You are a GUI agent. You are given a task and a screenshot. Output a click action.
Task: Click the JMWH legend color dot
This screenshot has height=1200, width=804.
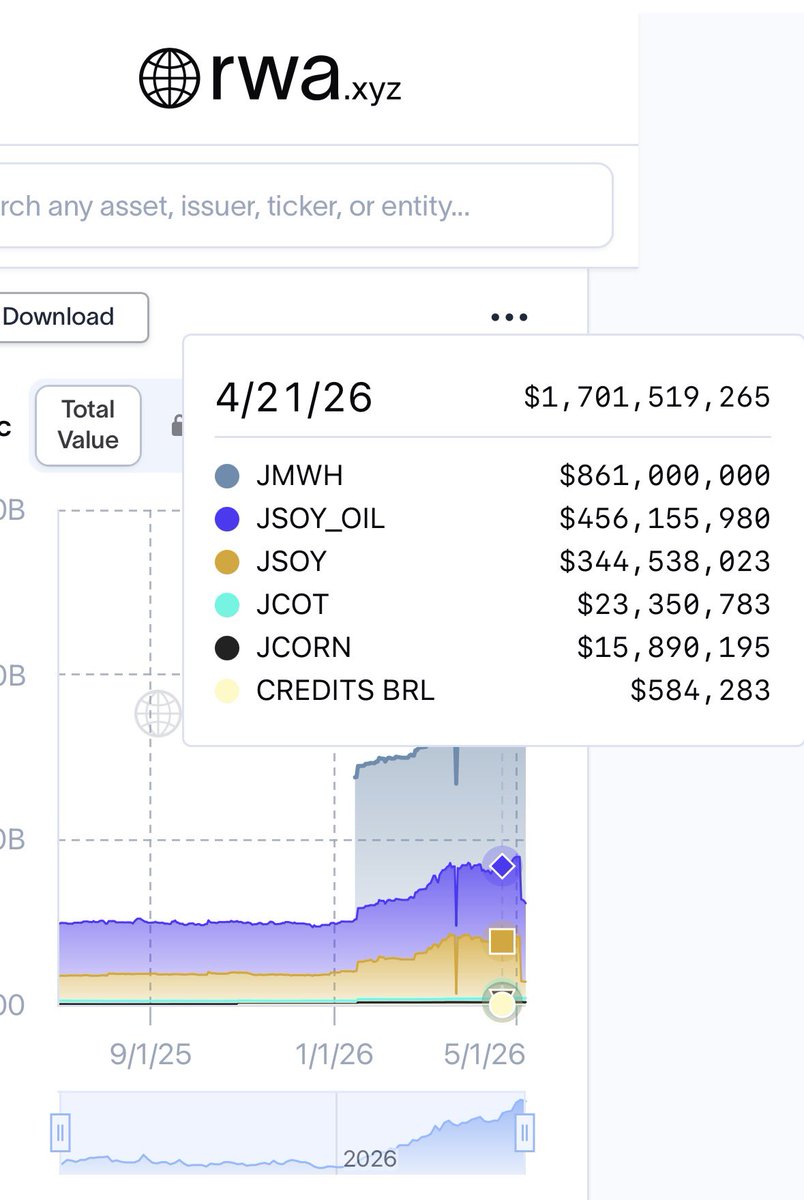(228, 475)
